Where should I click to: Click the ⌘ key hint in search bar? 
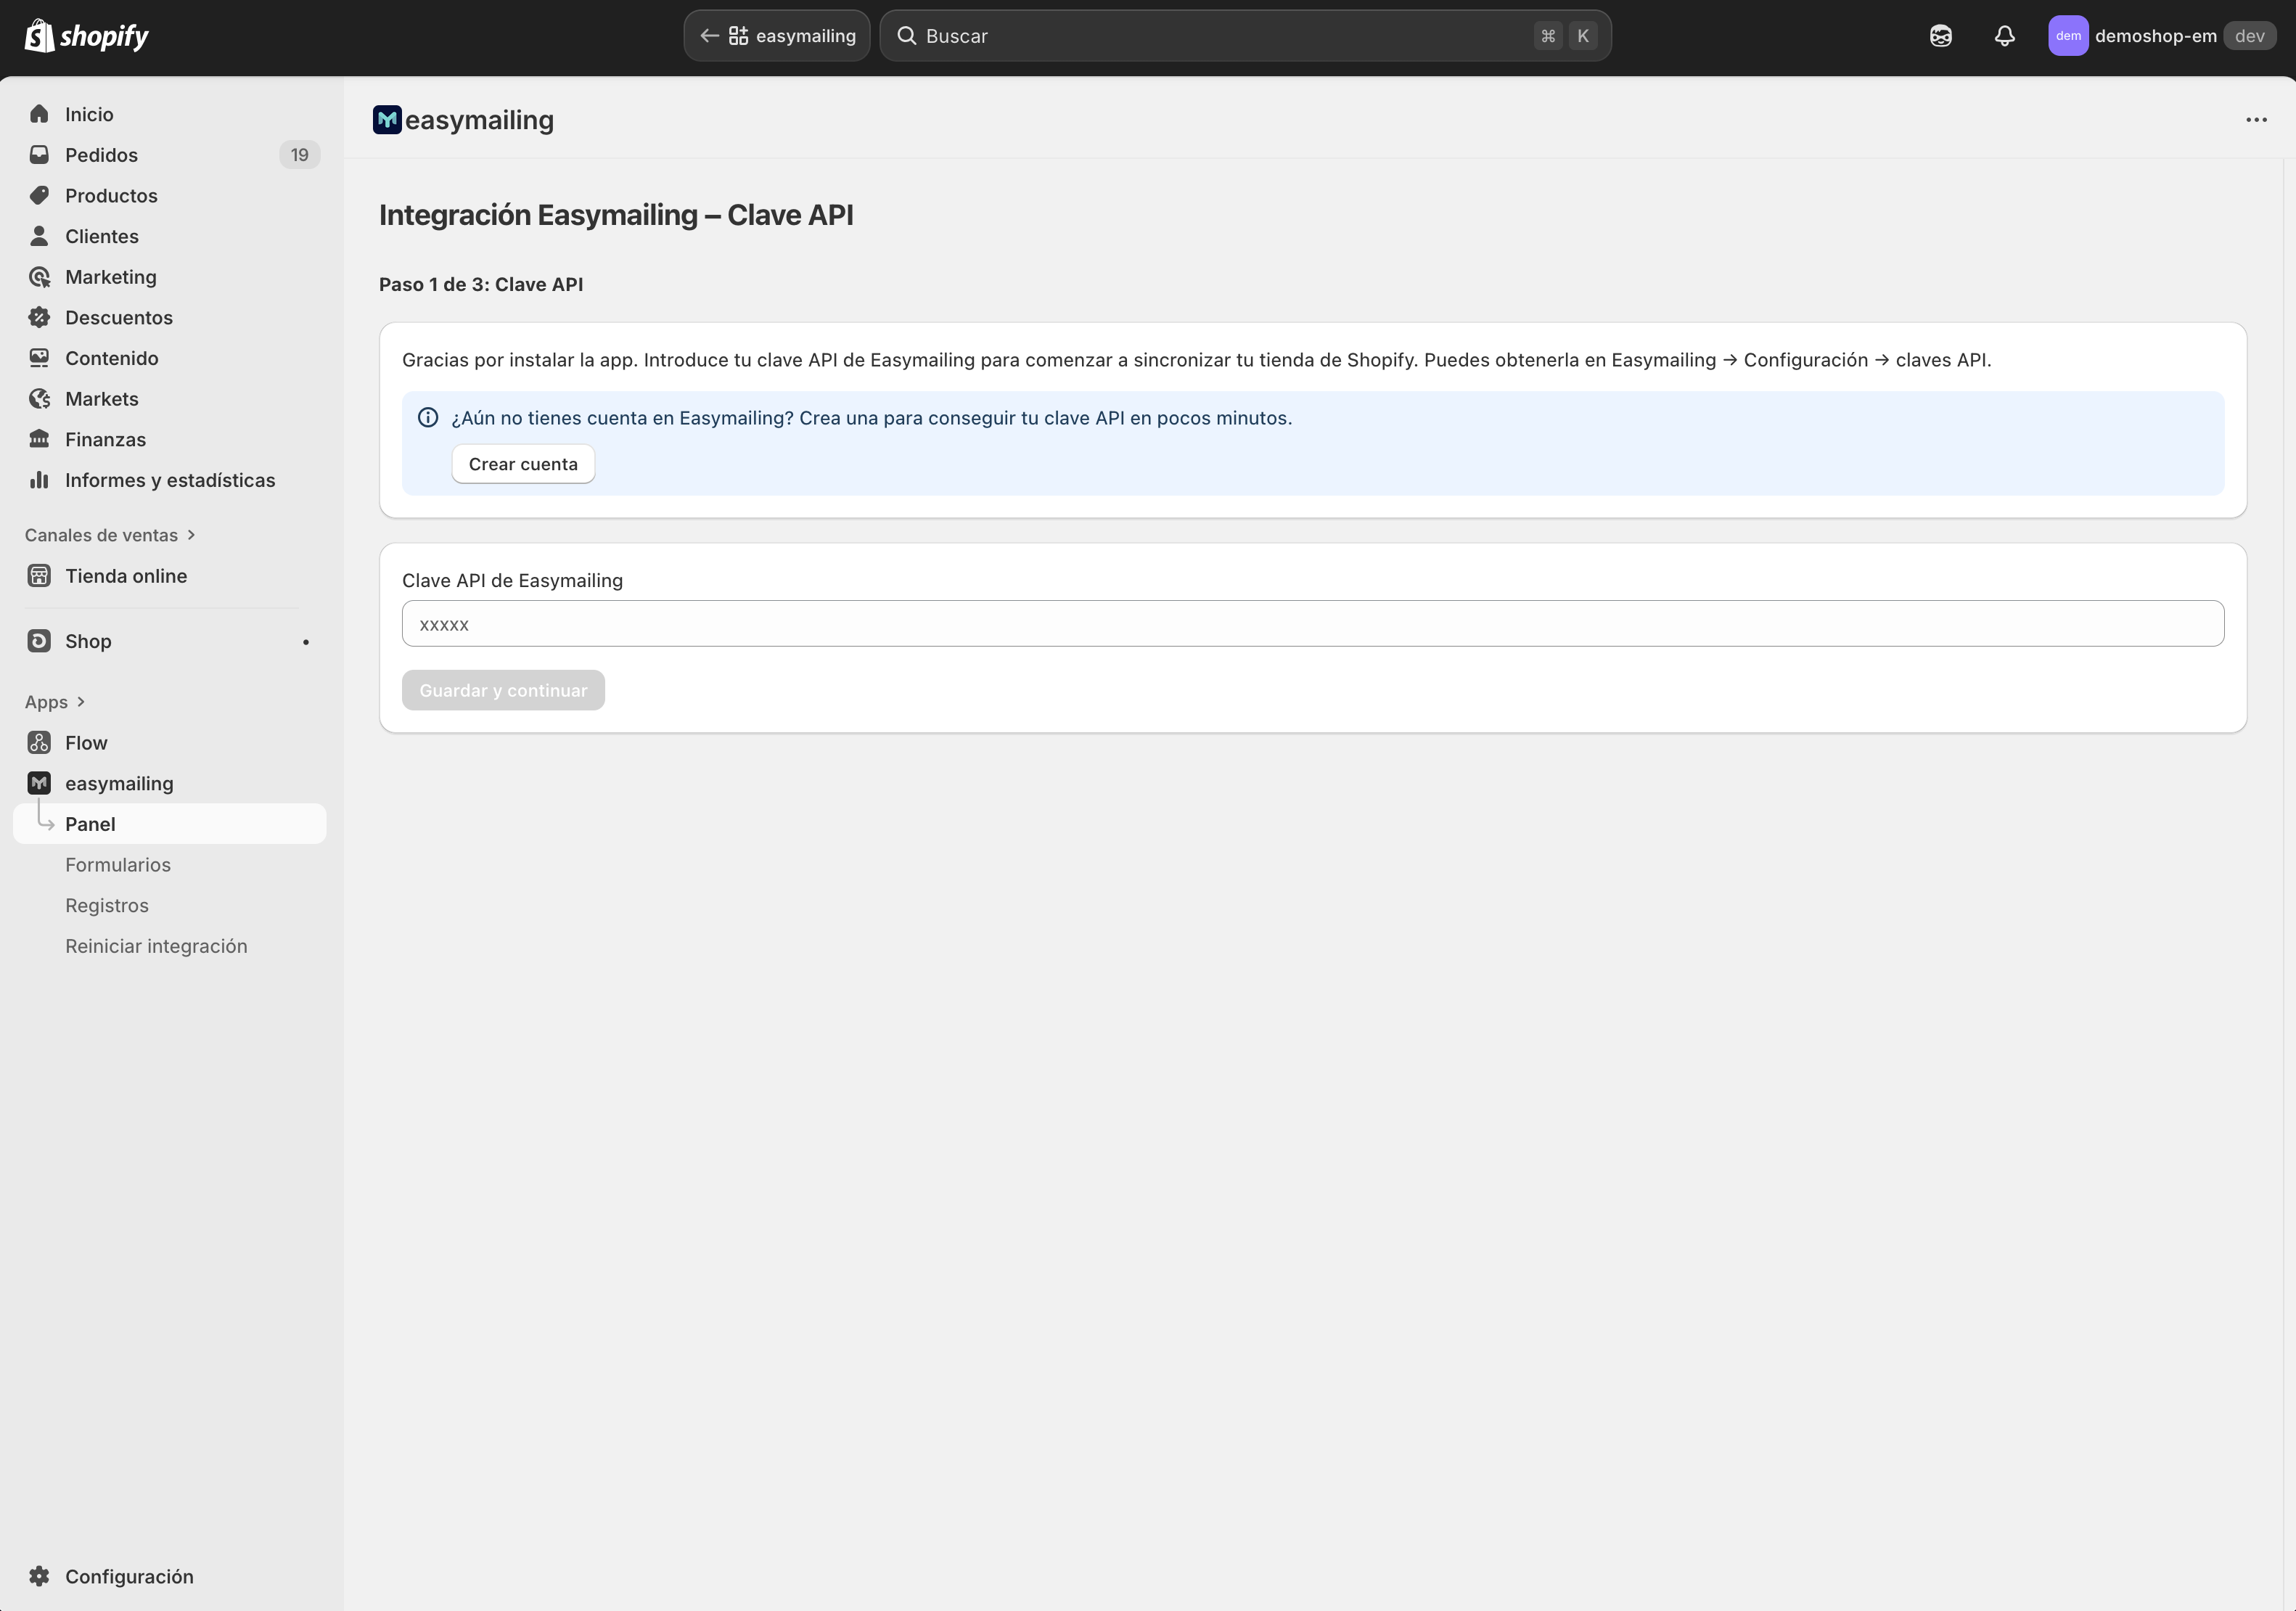pyautogui.click(x=1548, y=36)
